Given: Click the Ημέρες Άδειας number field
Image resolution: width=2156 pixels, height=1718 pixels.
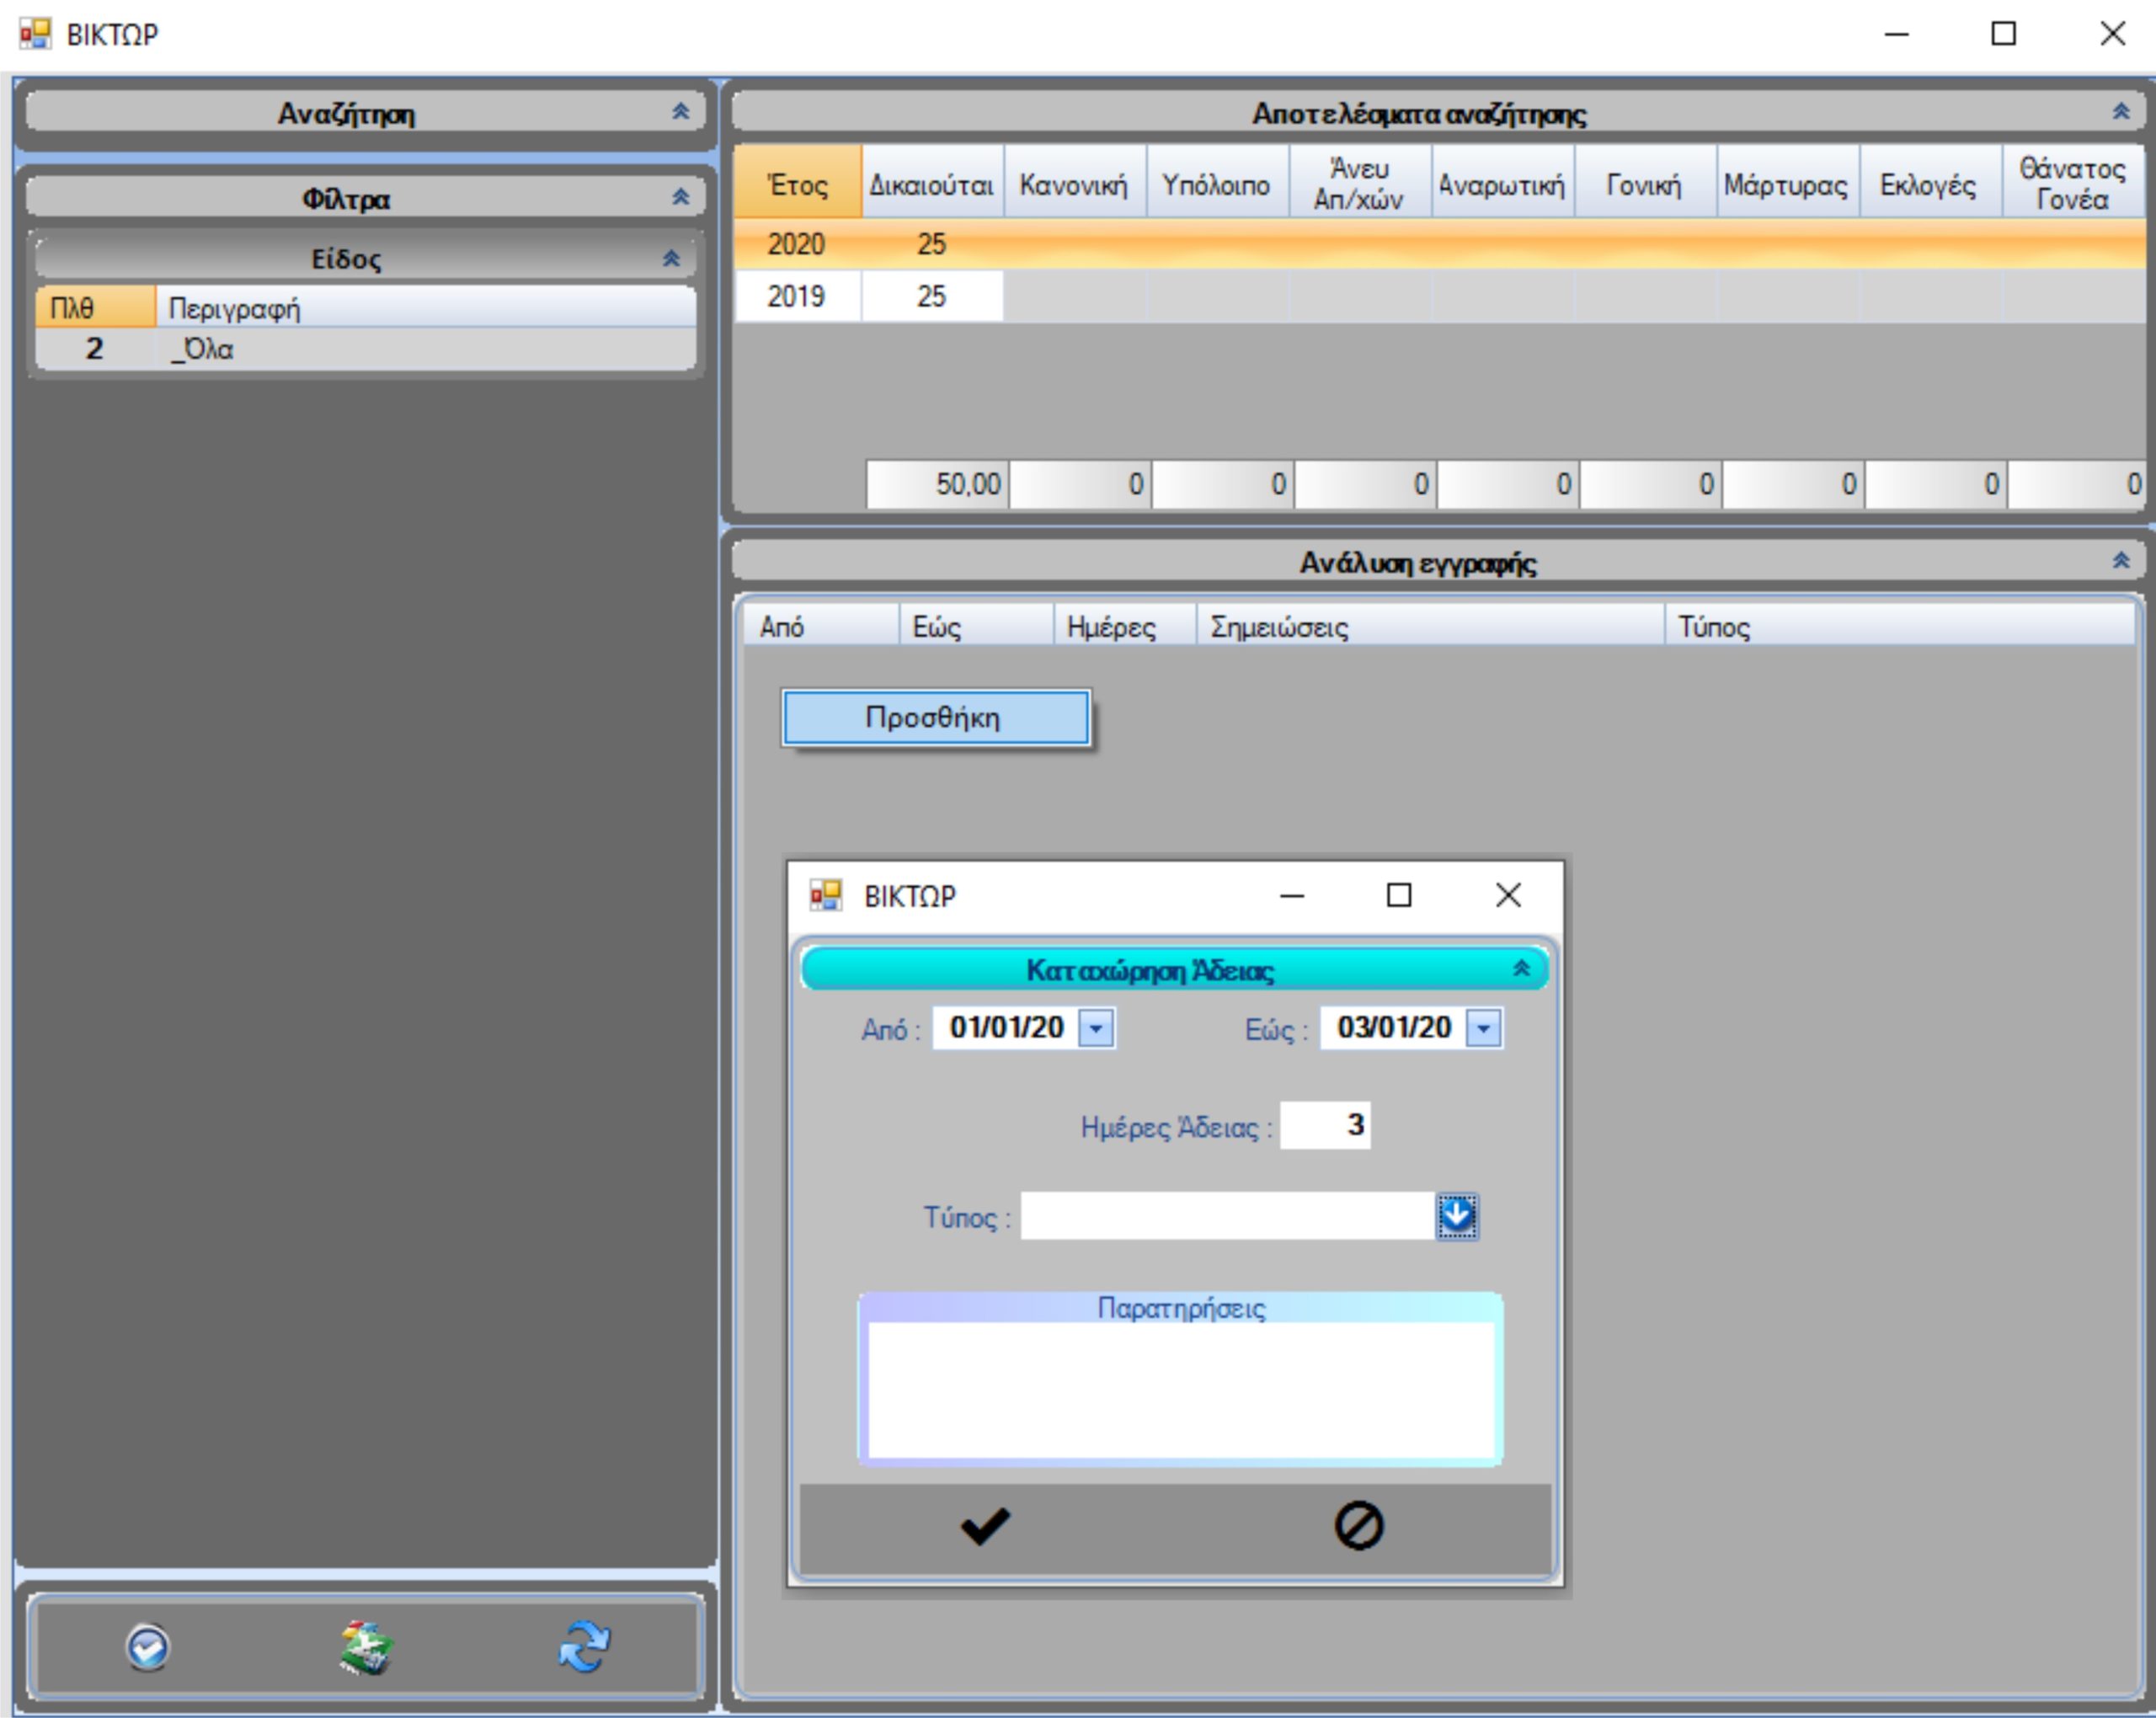Looking at the screenshot, I should [1324, 1125].
